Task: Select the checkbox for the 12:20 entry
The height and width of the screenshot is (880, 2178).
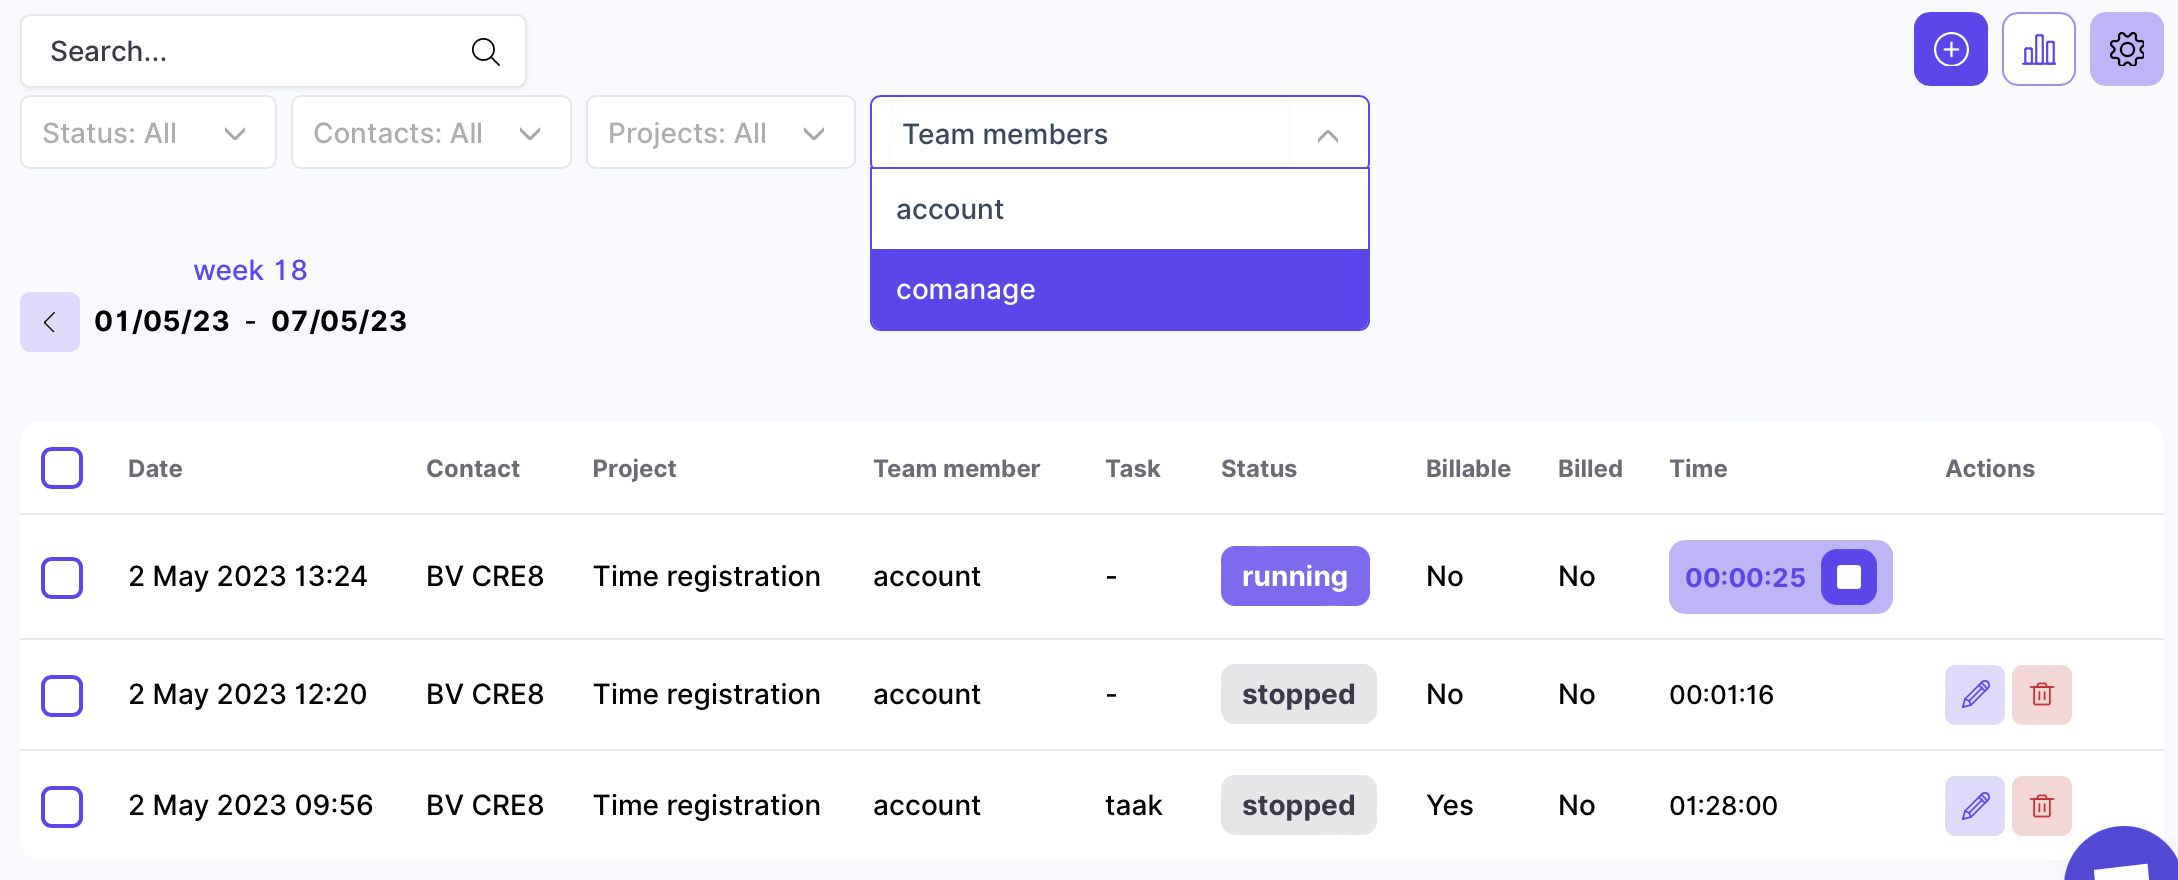Action: click(62, 695)
